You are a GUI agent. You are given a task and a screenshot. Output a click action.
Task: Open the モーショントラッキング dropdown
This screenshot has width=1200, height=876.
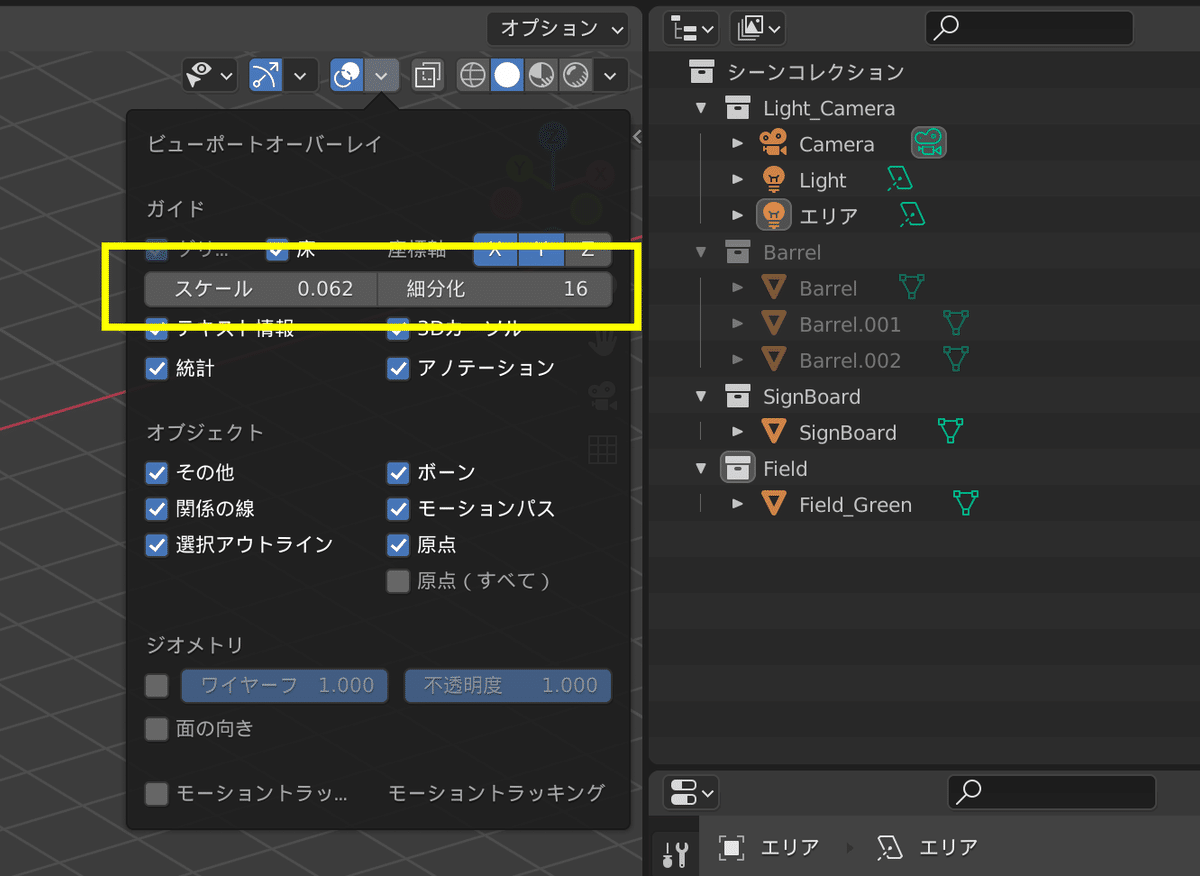497,793
